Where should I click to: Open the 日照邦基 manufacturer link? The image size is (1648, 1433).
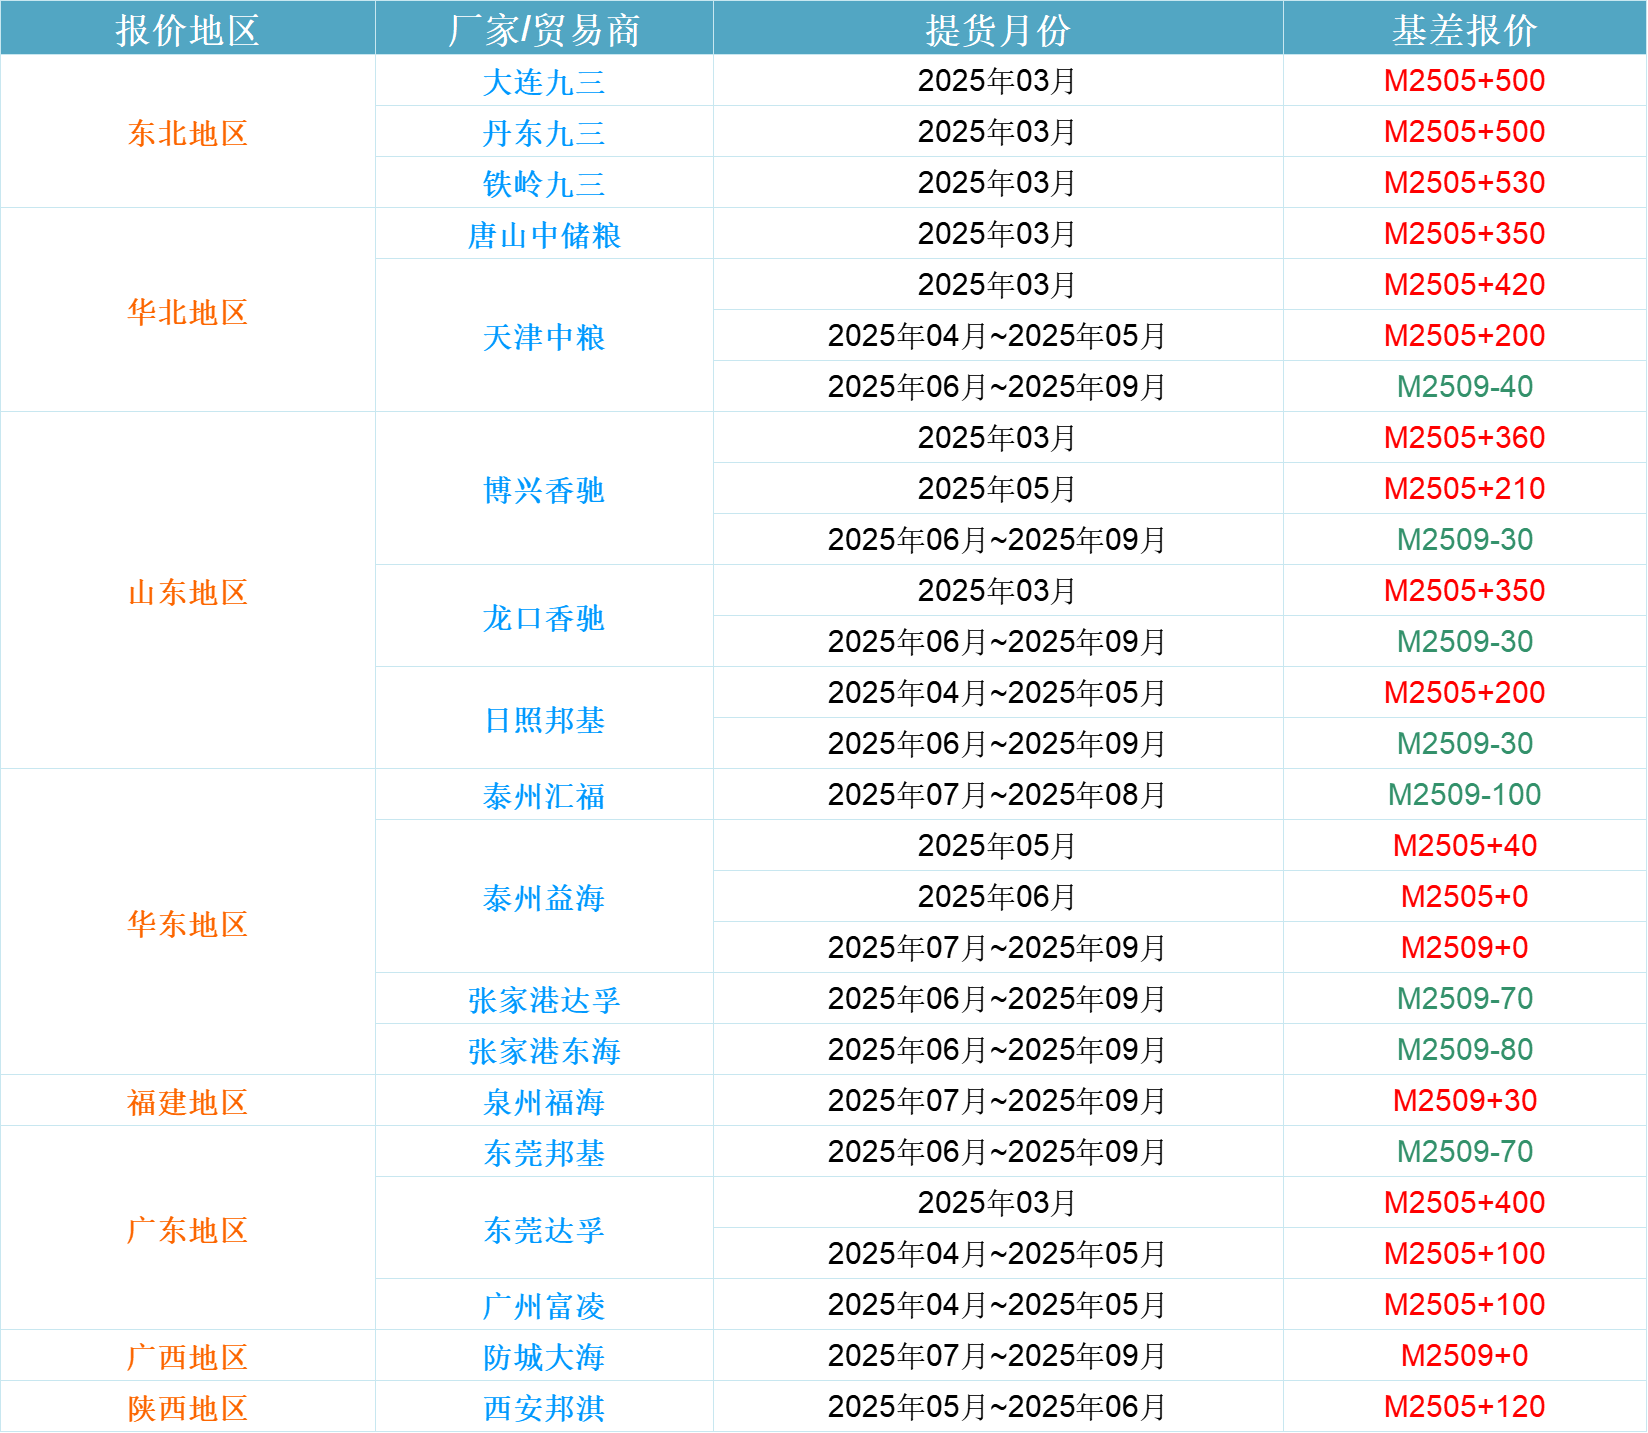click(544, 720)
